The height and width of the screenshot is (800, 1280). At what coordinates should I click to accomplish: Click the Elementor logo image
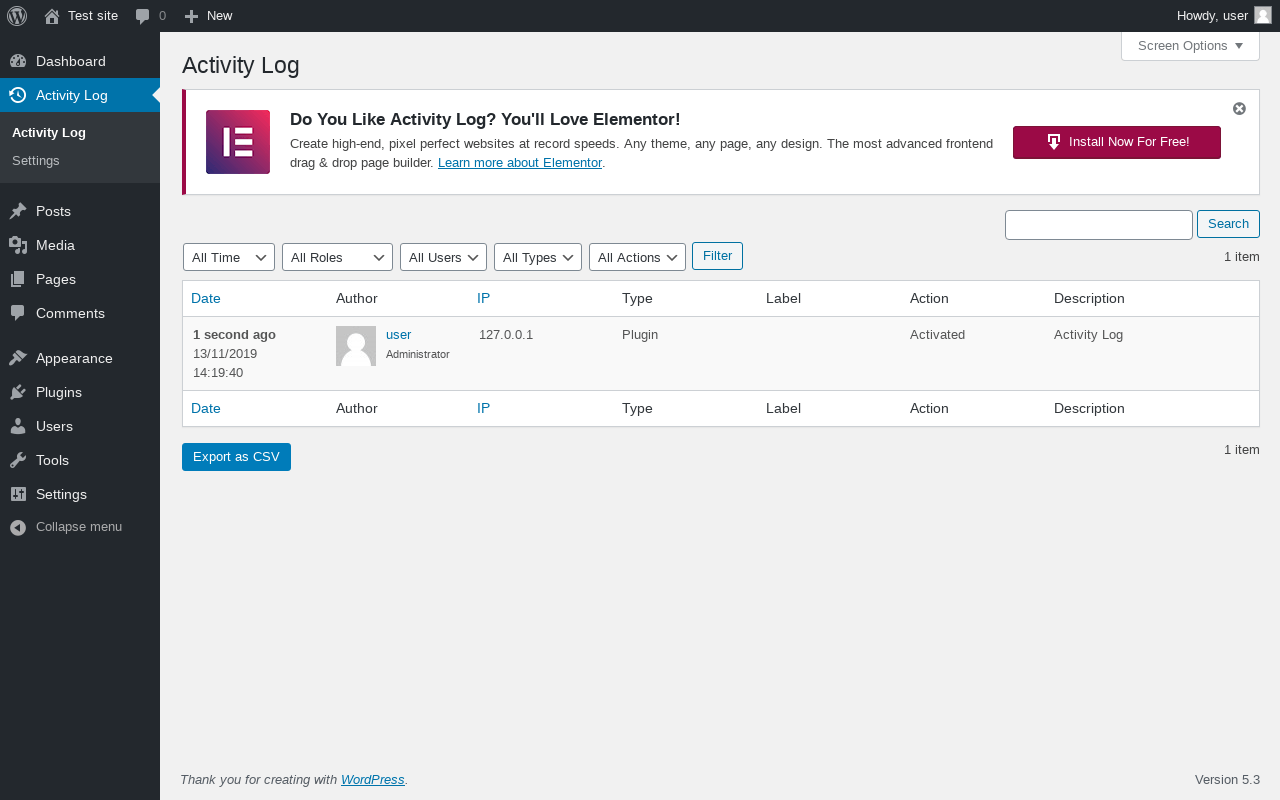click(x=238, y=142)
